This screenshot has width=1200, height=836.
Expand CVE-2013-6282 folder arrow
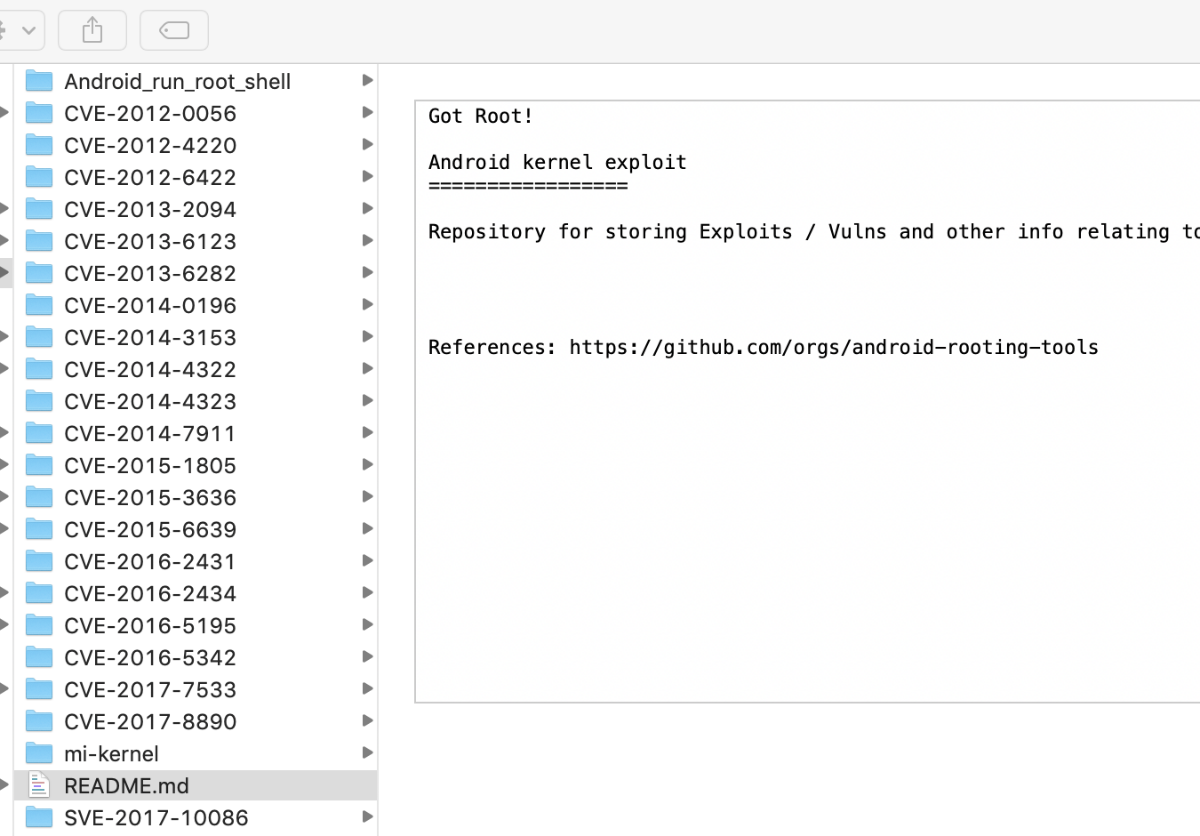[368, 273]
